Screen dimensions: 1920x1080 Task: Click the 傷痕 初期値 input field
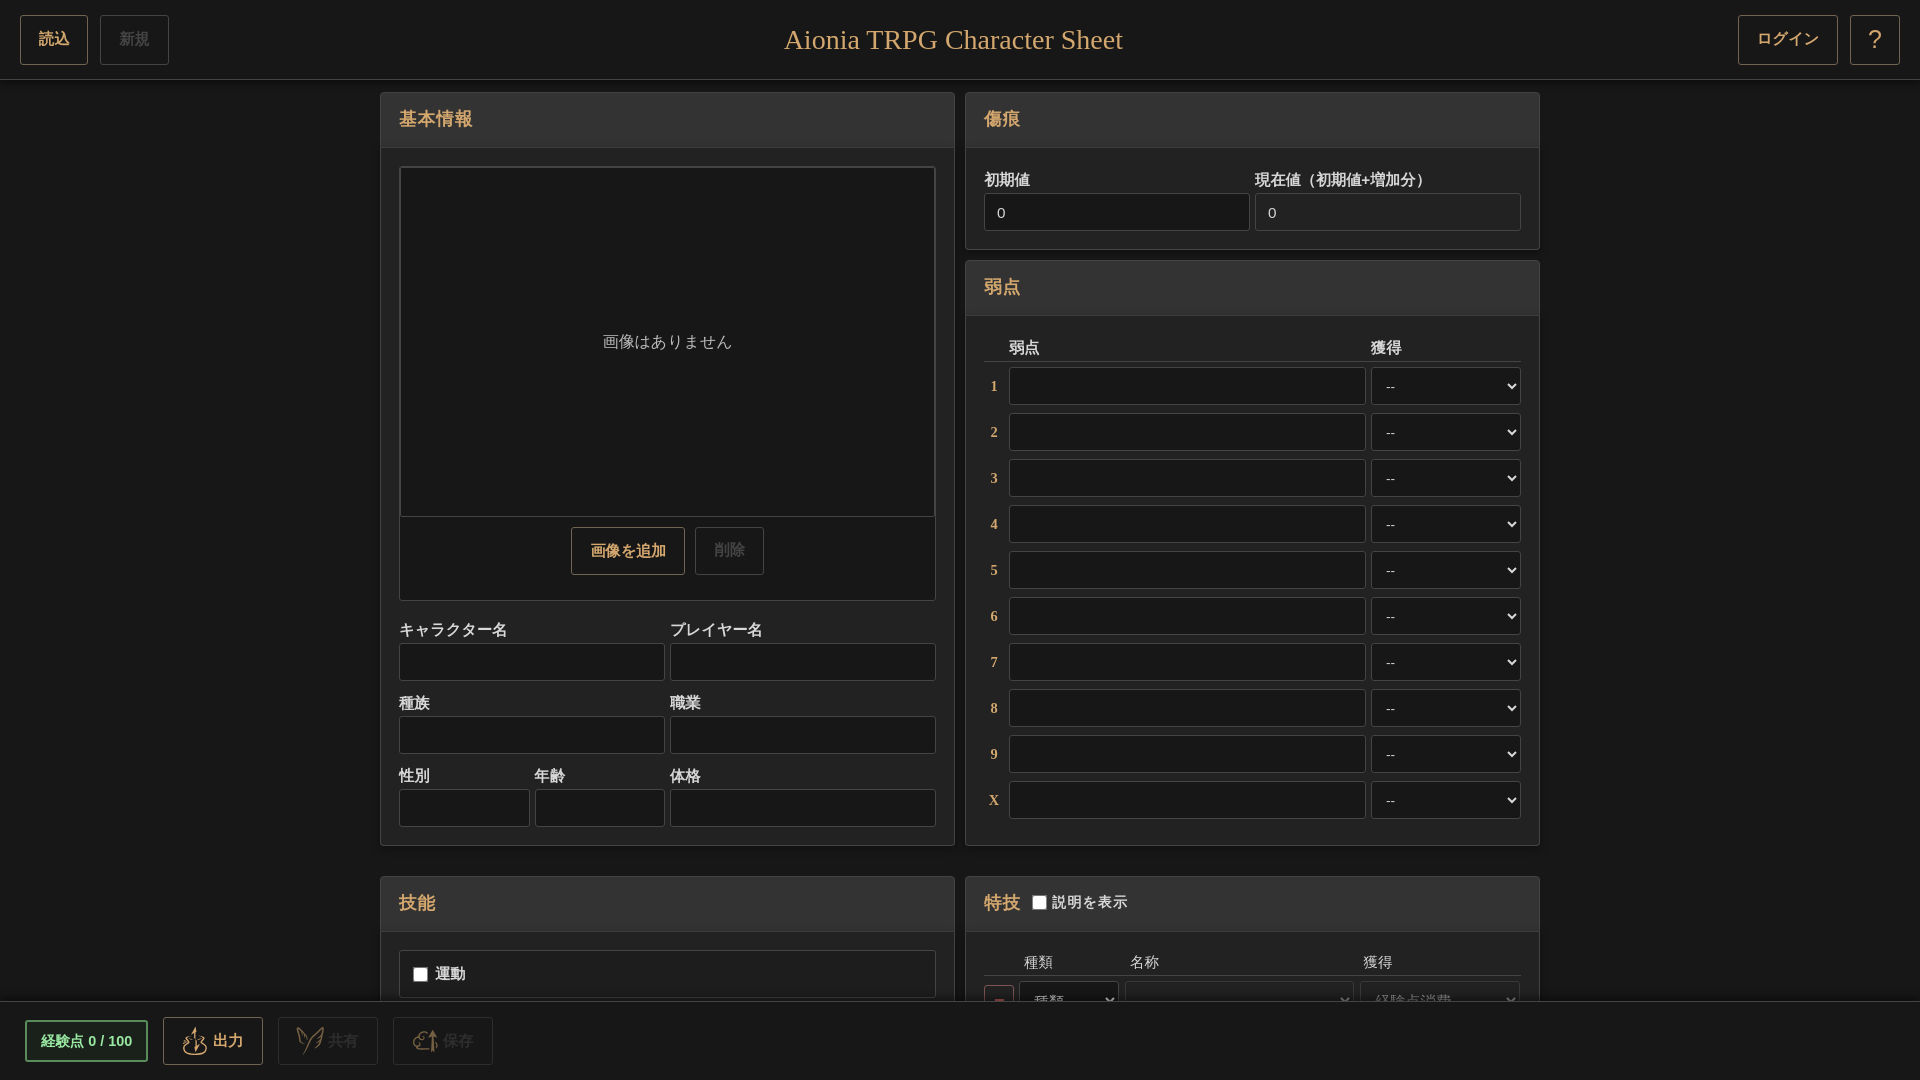coord(1117,212)
